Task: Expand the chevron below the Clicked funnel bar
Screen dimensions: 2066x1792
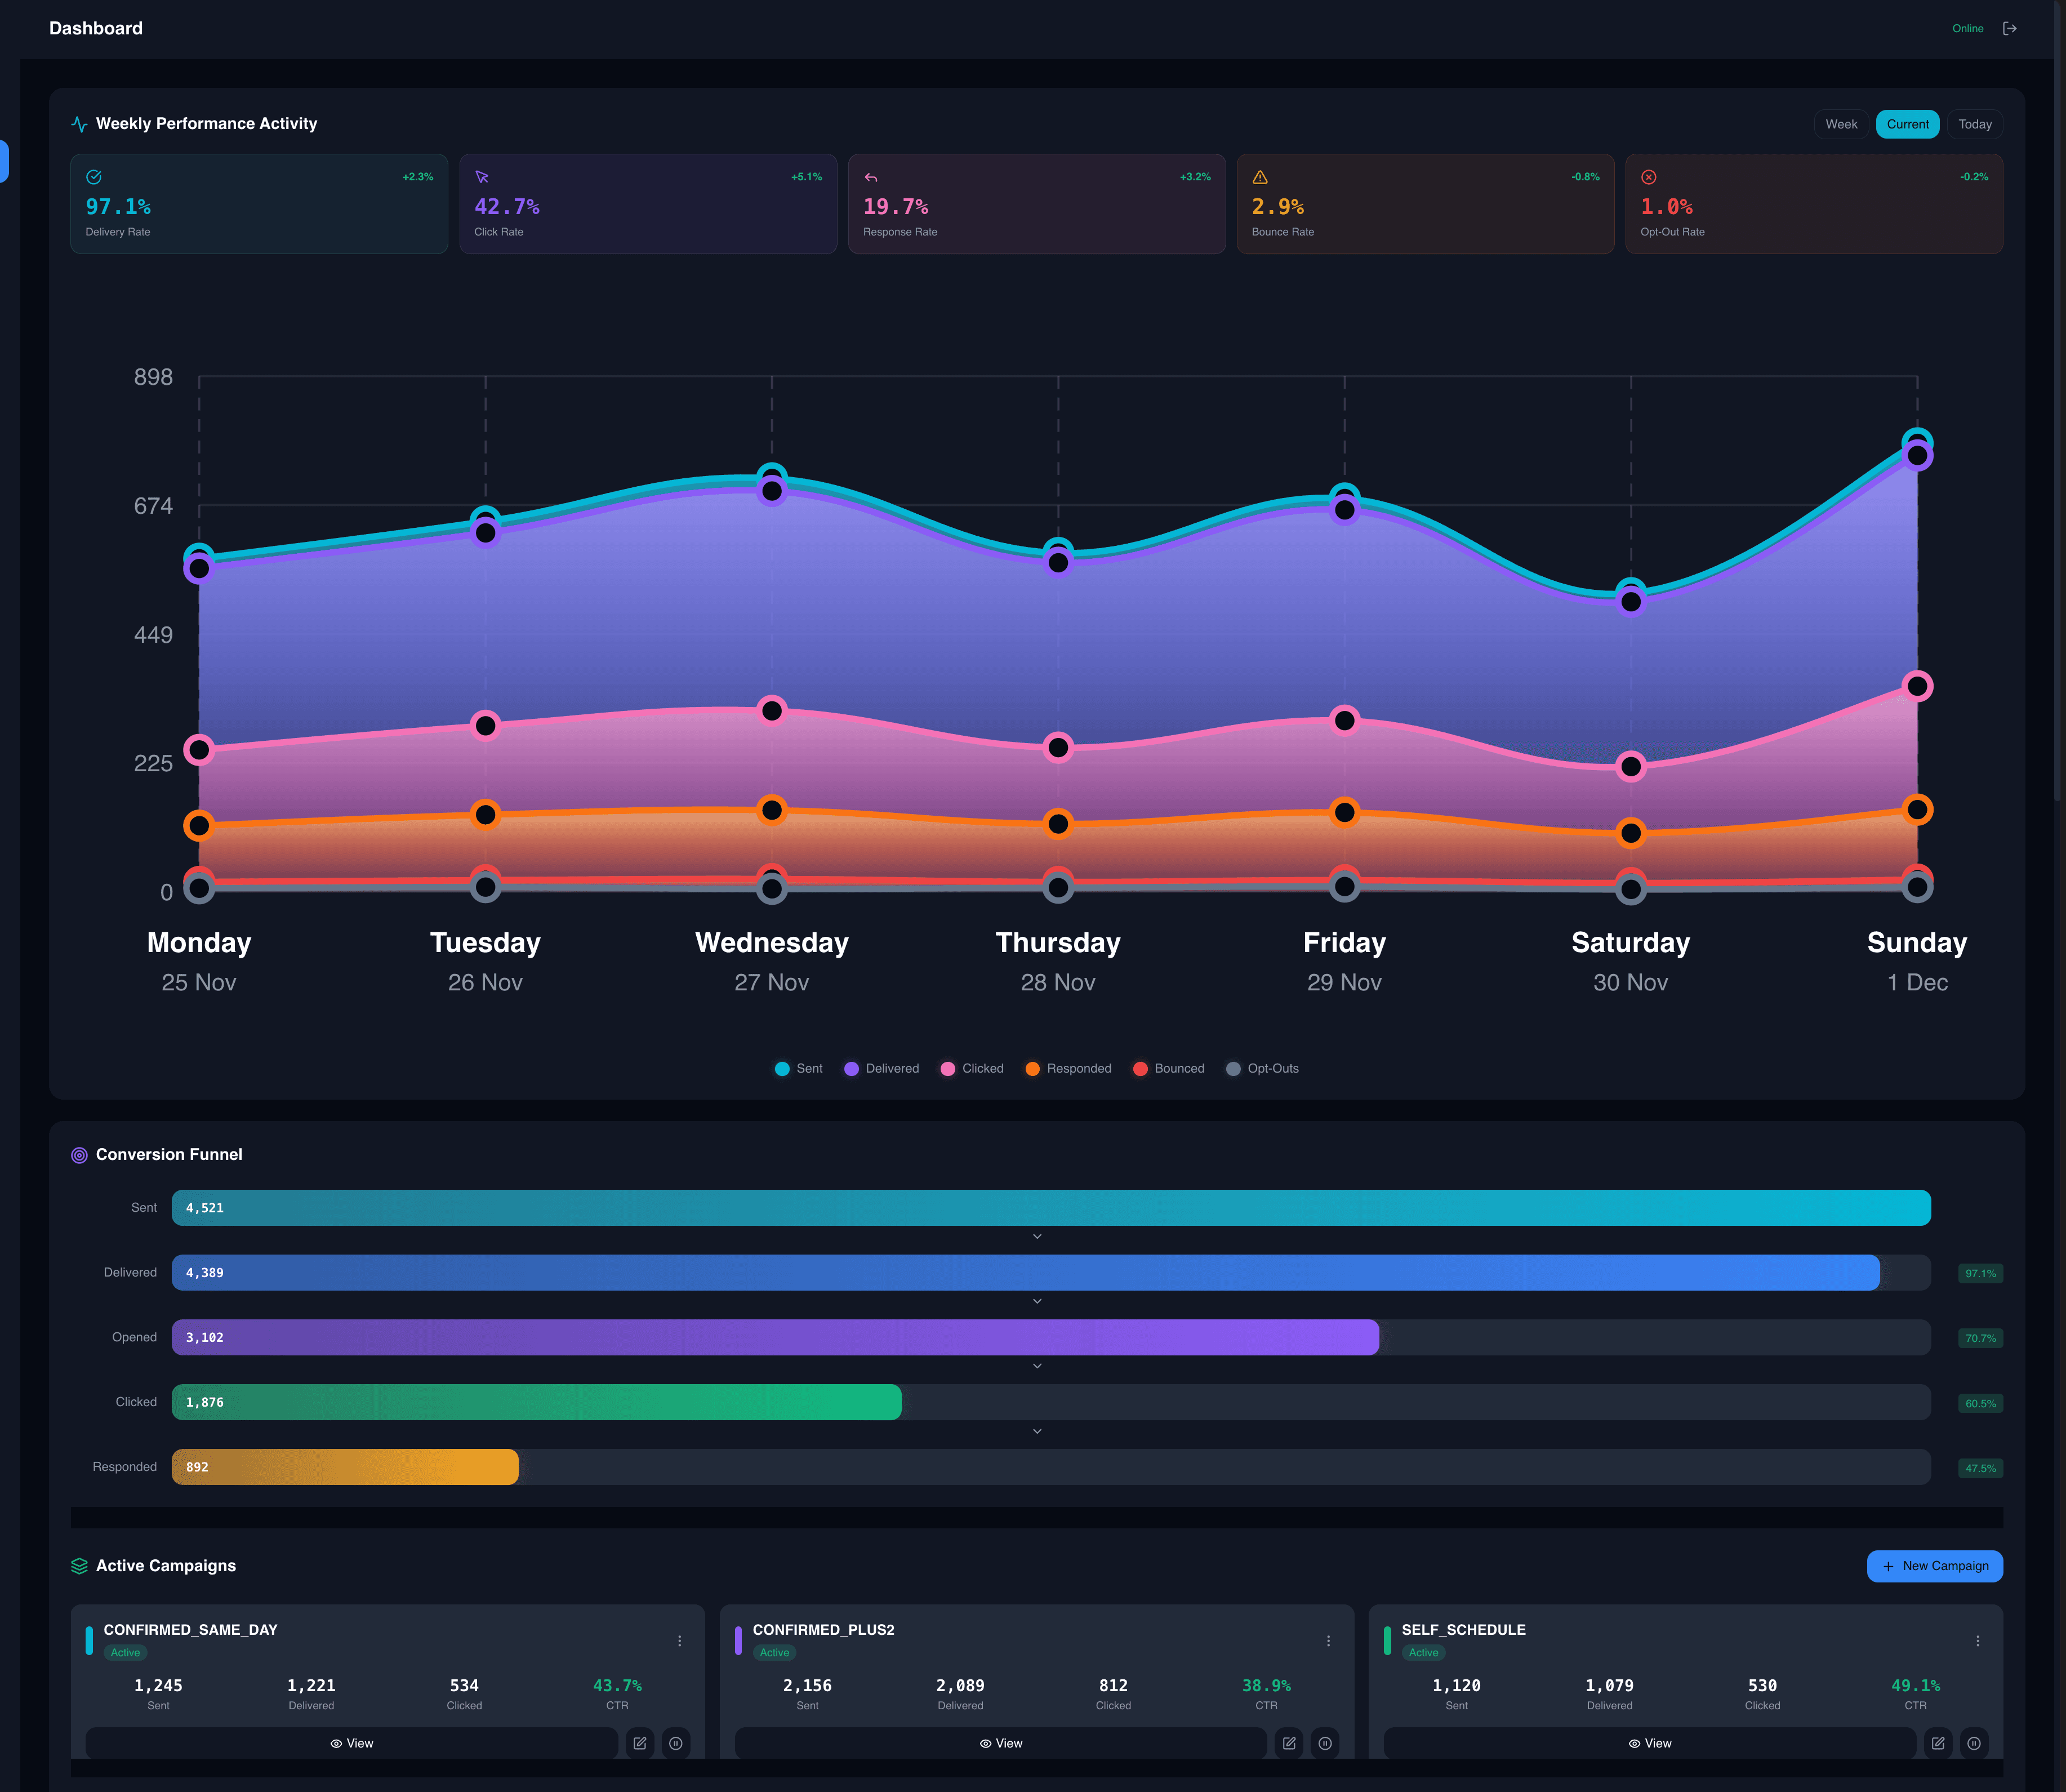Action: [x=1037, y=1432]
